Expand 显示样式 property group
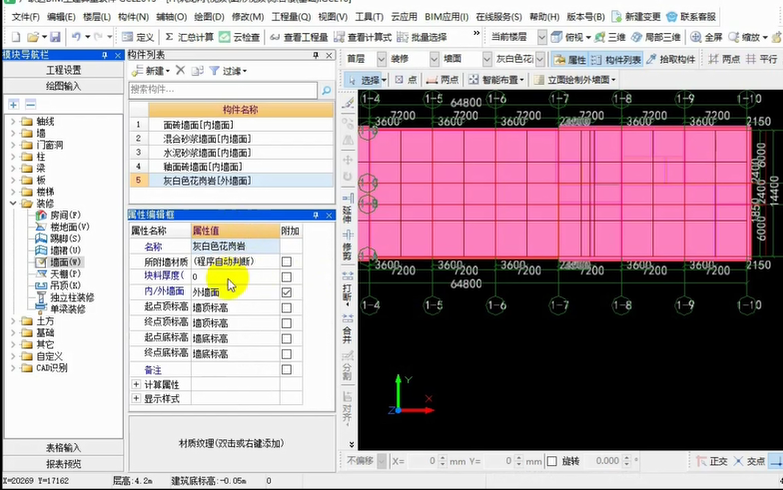 [x=136, y=398]
